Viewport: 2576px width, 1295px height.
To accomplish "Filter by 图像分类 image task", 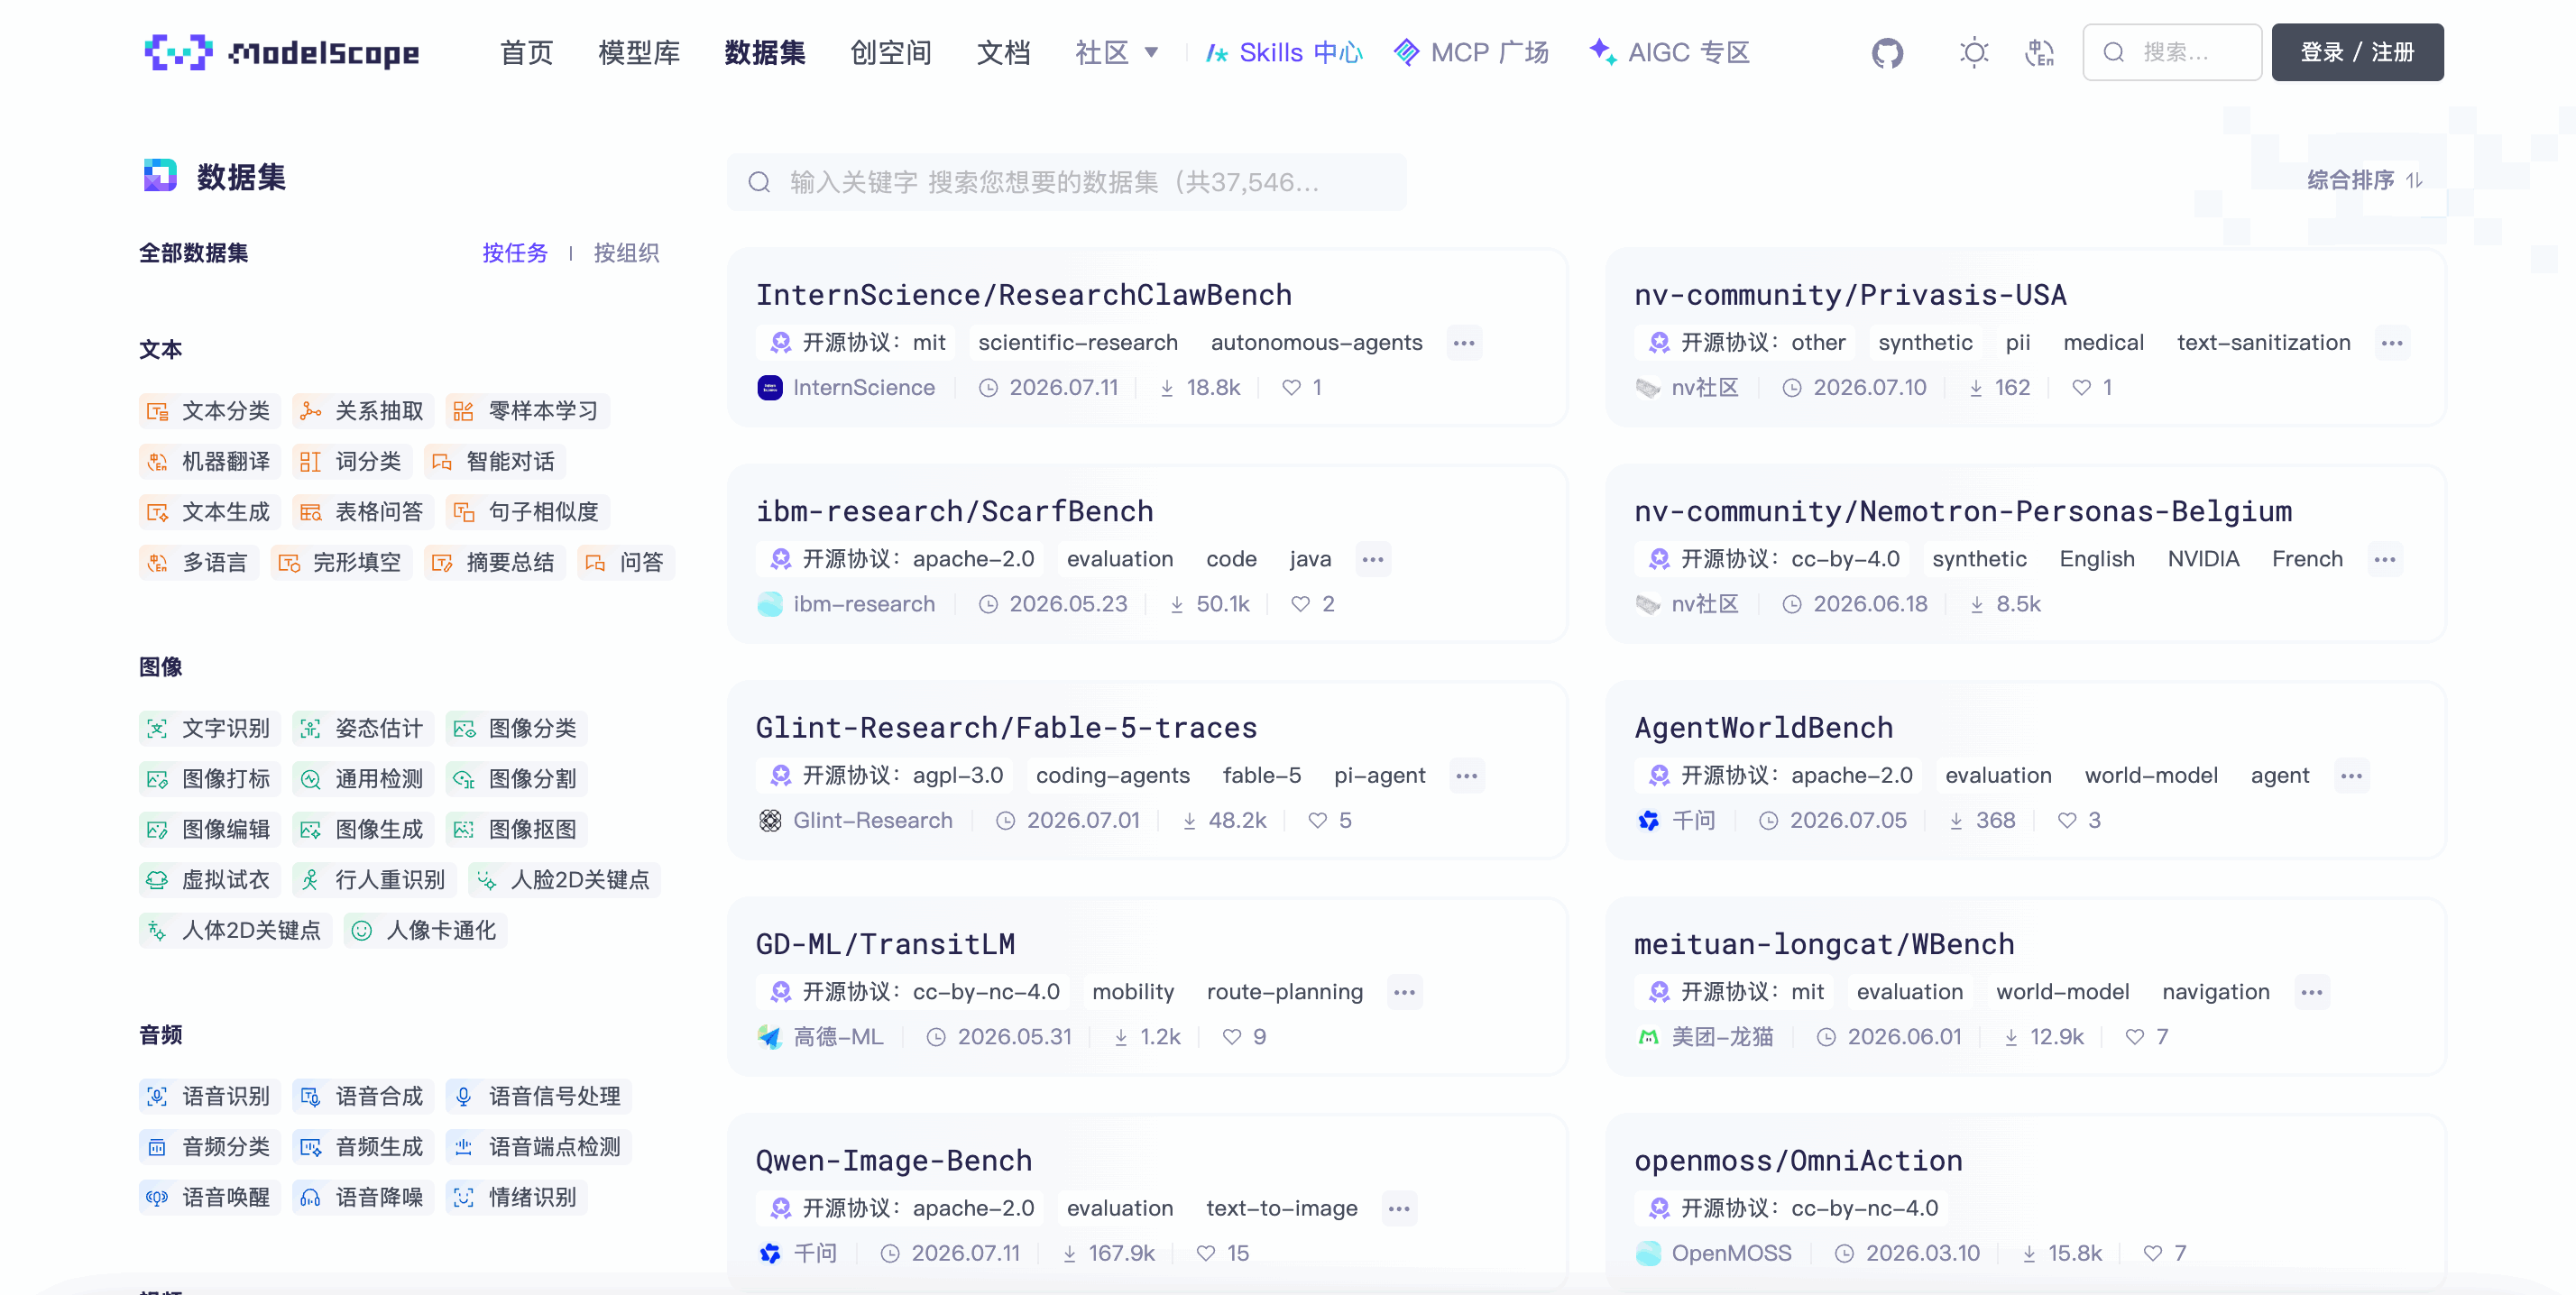I will coord(516,728).
